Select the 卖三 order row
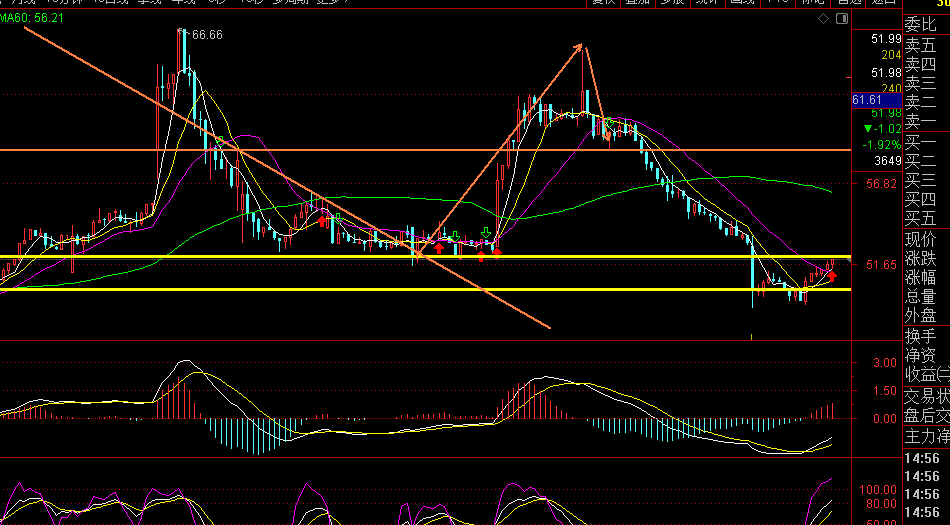The height and width of the screenshot is (525, 950). point(920,84)
